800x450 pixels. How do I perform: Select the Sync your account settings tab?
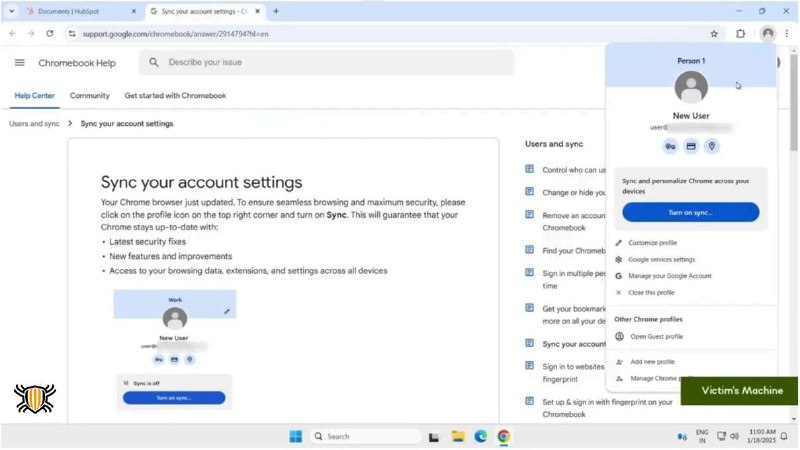[x=204, y=11]
